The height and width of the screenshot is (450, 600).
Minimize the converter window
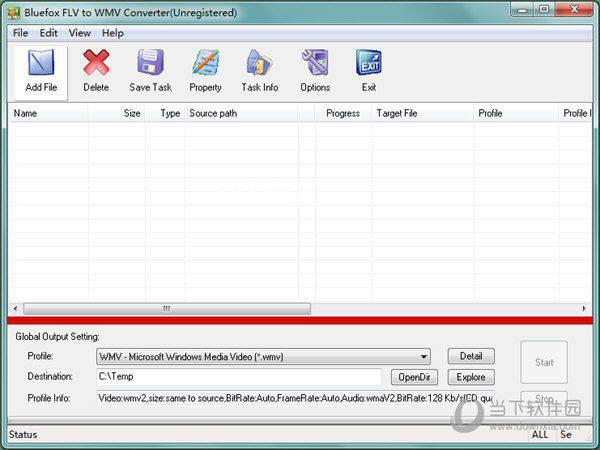coord(522,10)
